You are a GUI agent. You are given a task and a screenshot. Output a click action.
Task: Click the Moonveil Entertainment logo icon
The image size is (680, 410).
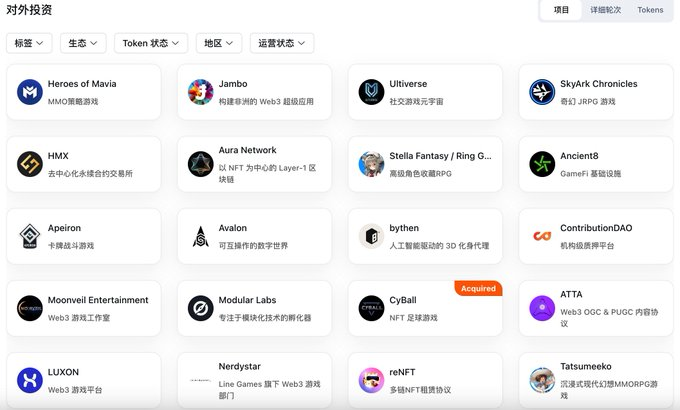[x=29, y=308]
